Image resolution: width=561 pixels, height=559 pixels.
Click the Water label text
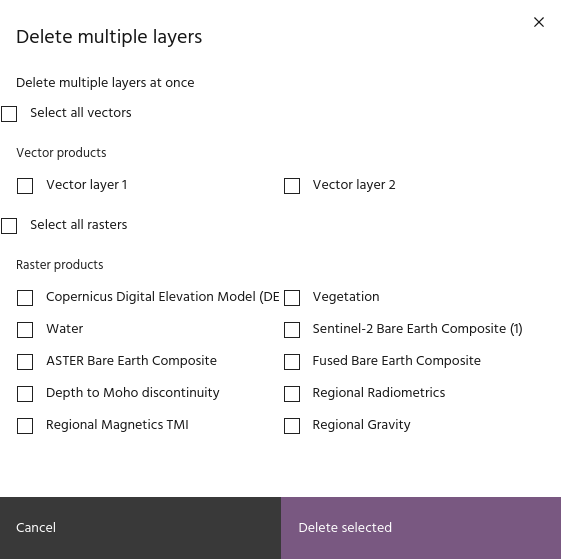pyautogui.click(x=64, y=329)
